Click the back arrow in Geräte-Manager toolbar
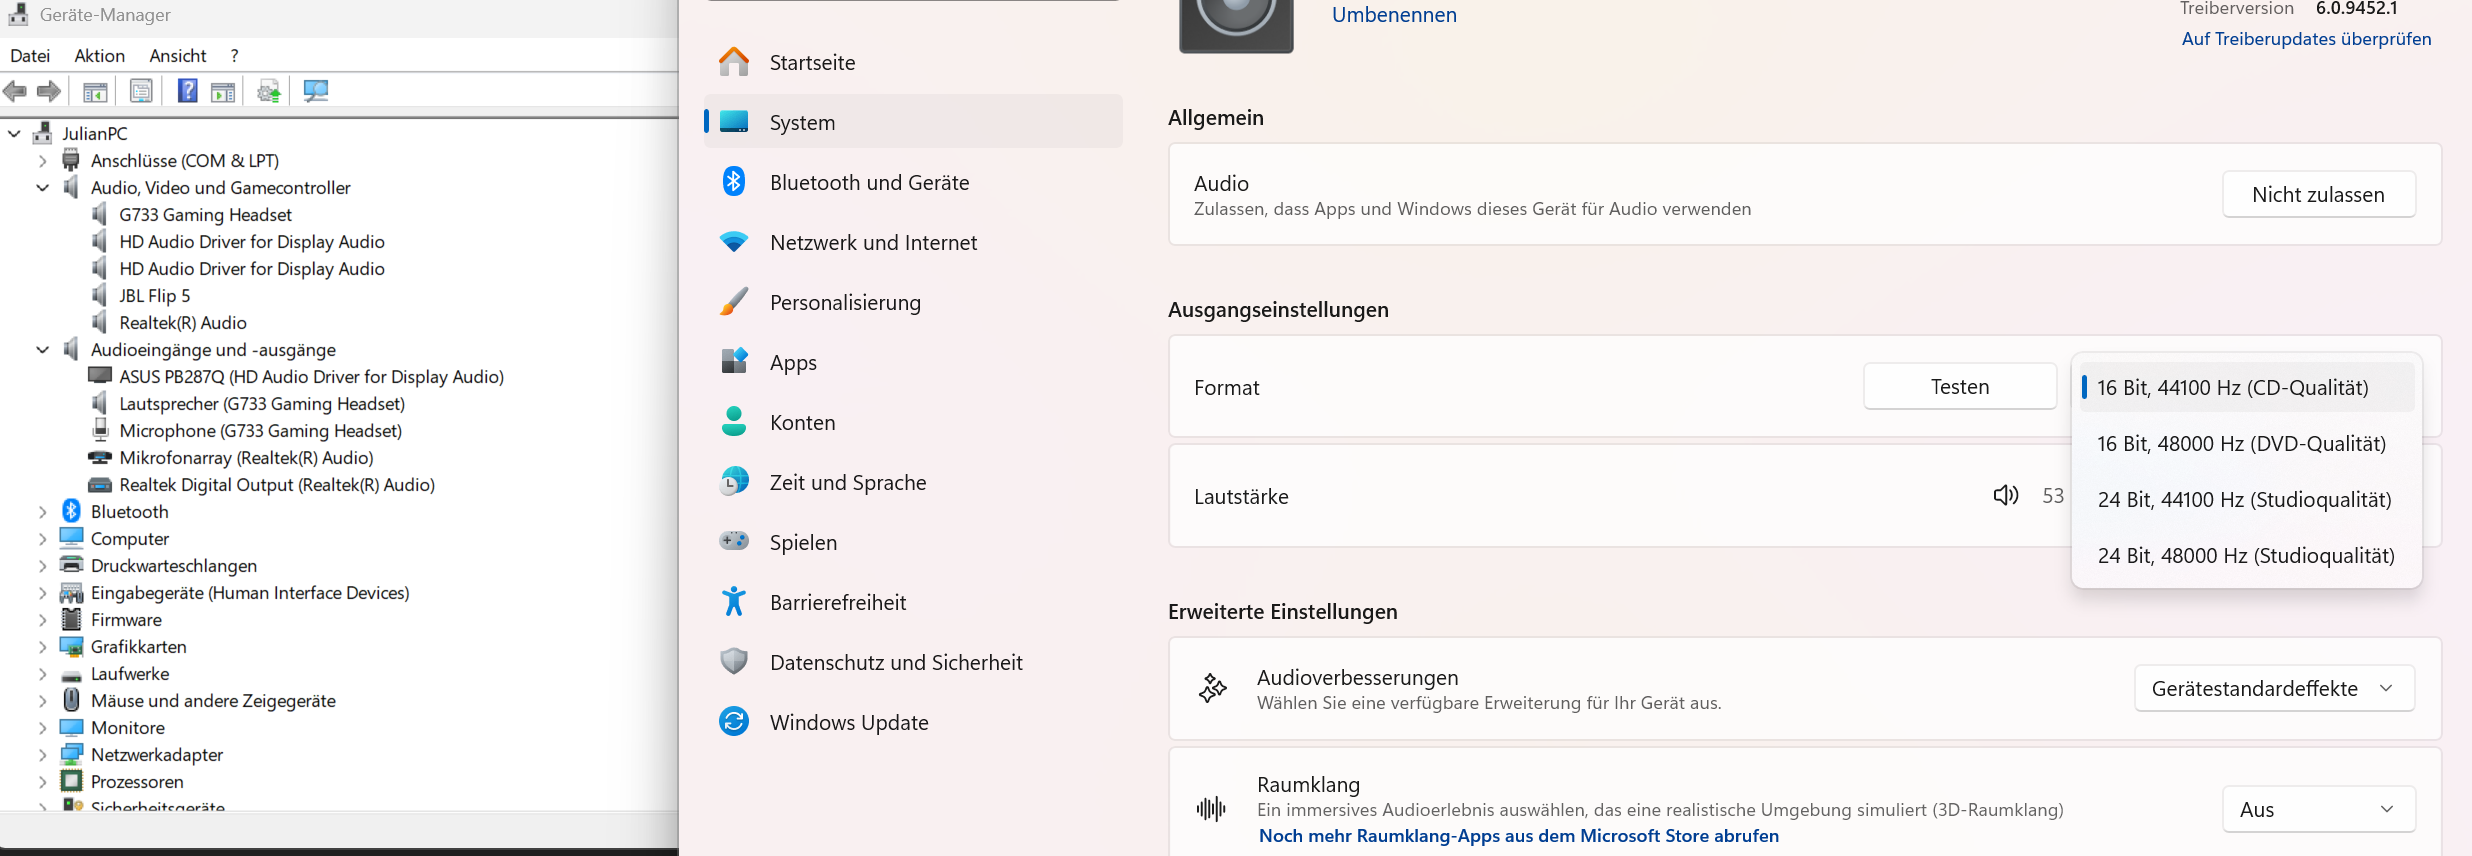The width and height of the screenshot is (2472, 856). pyautogui.click(x=15, y=91)
